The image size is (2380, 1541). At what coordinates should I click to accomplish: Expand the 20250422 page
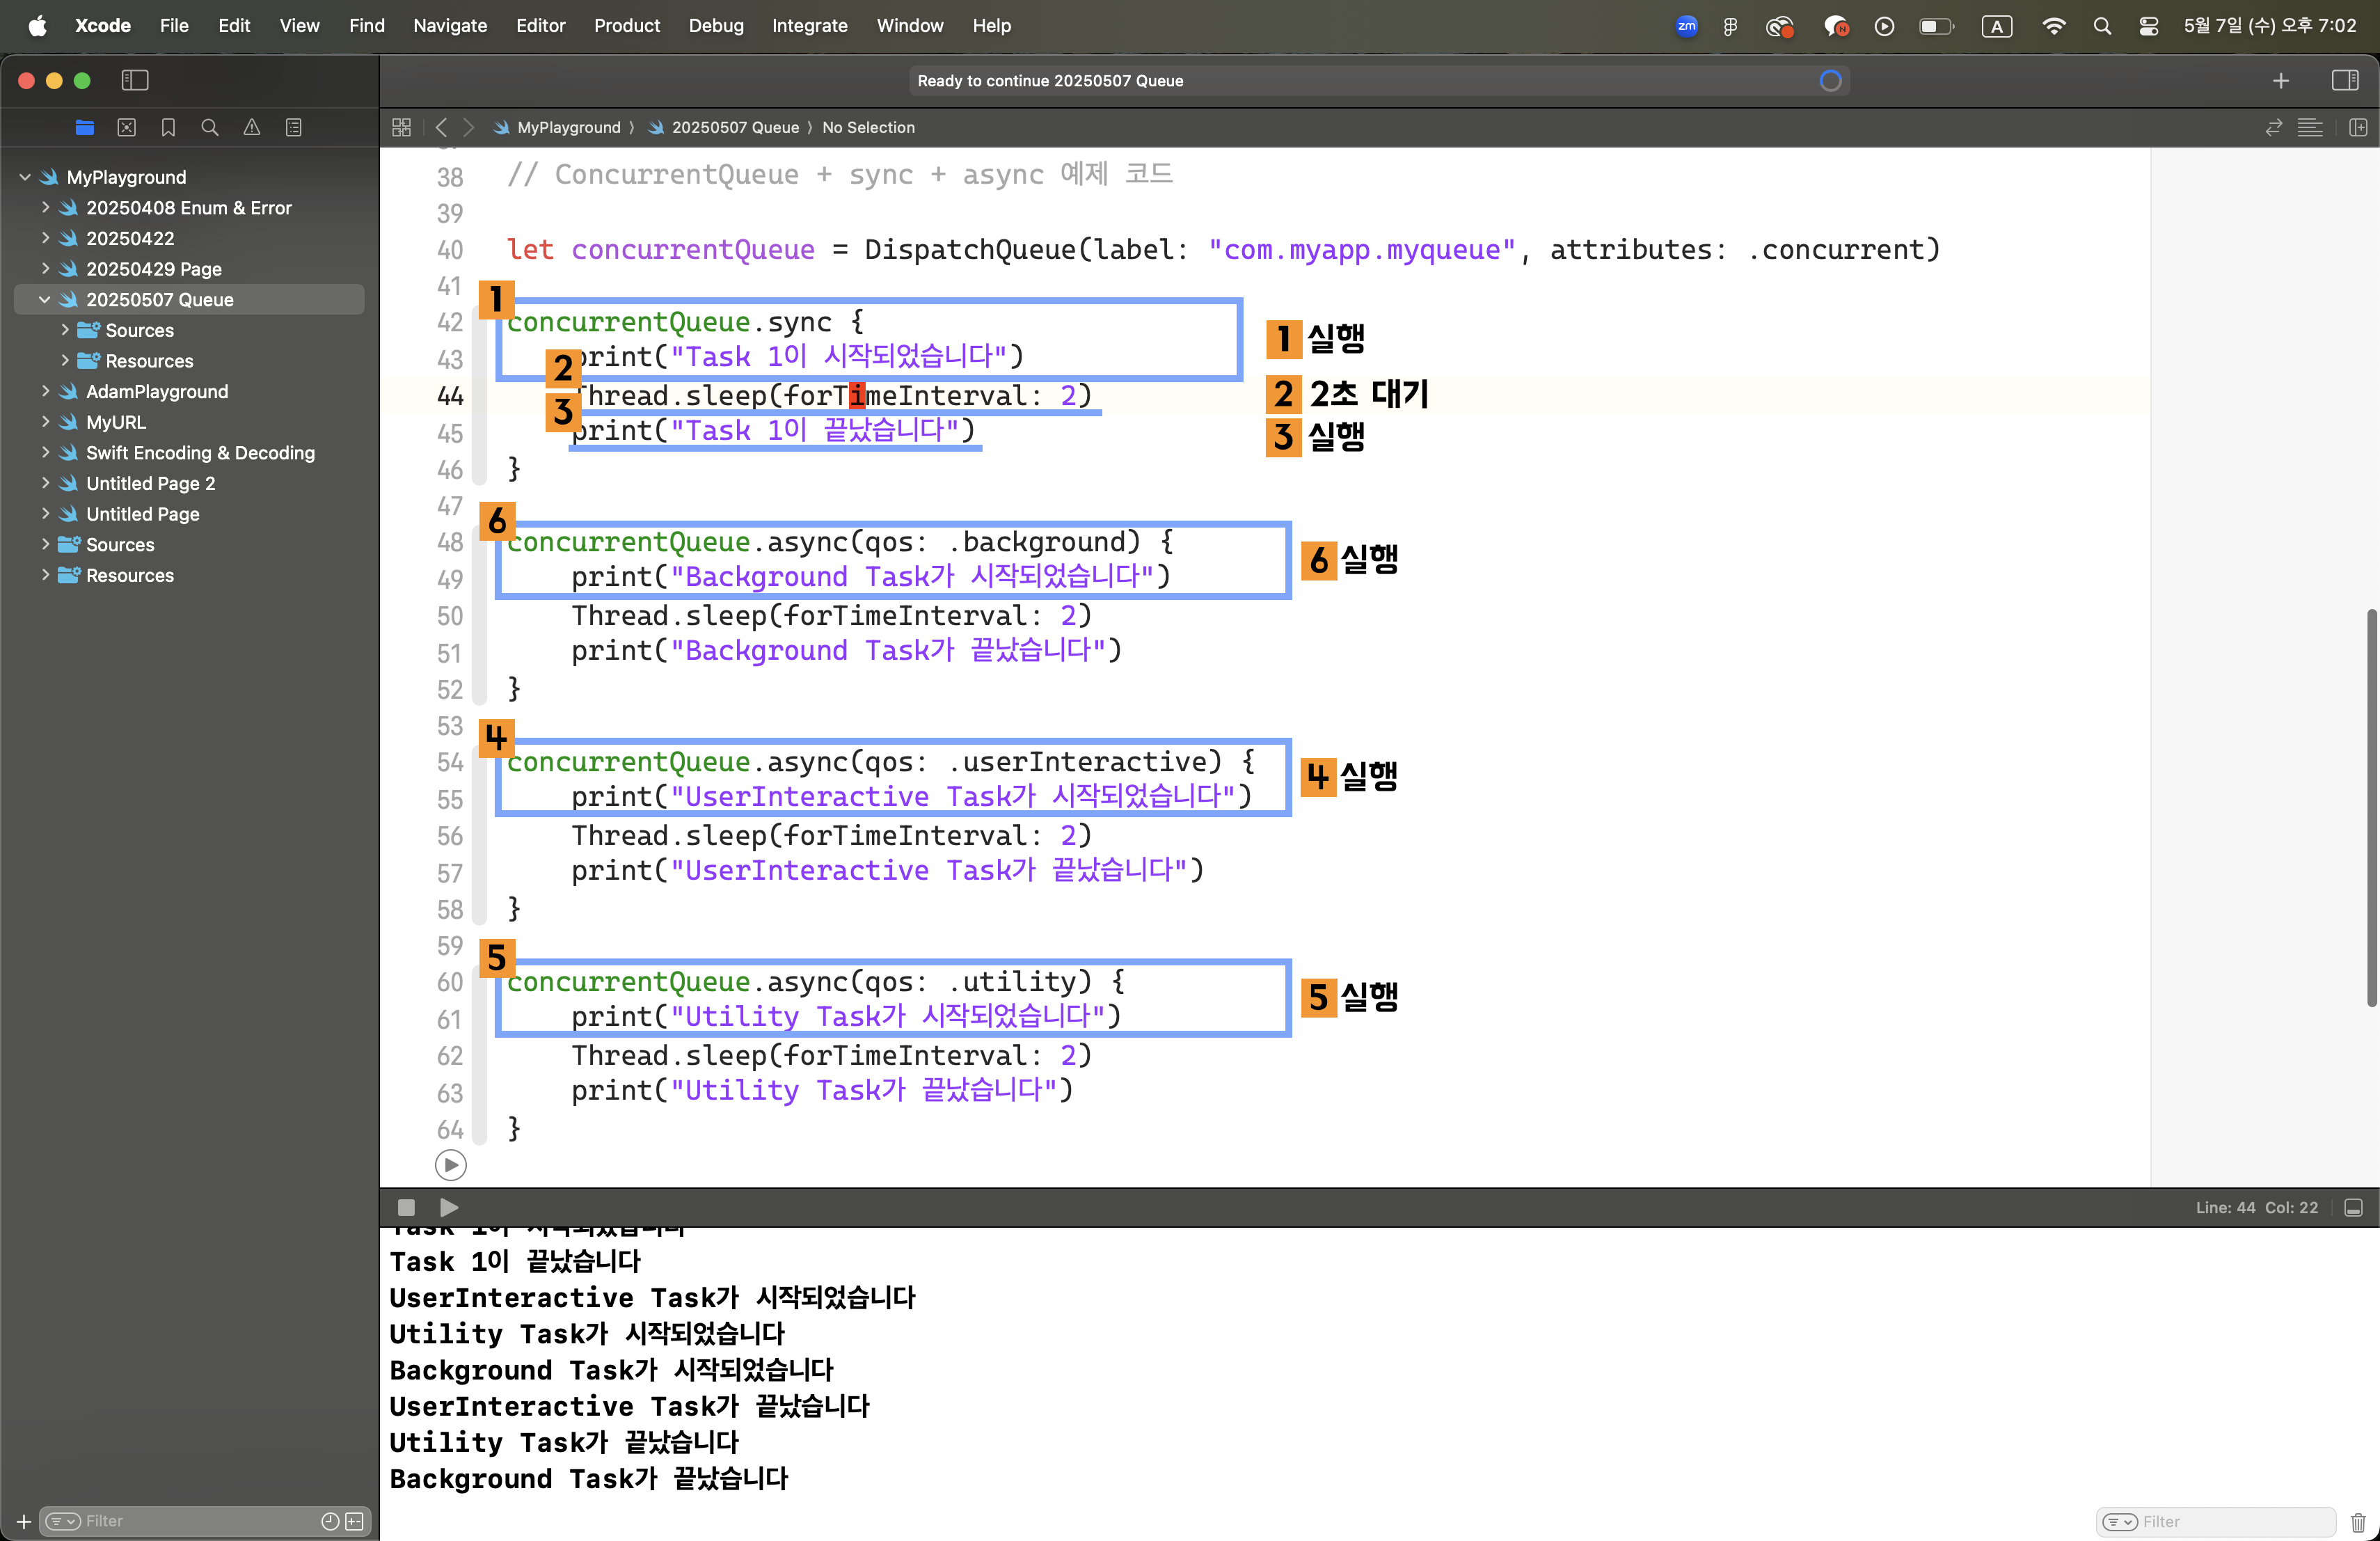click(x=45, y=238)
